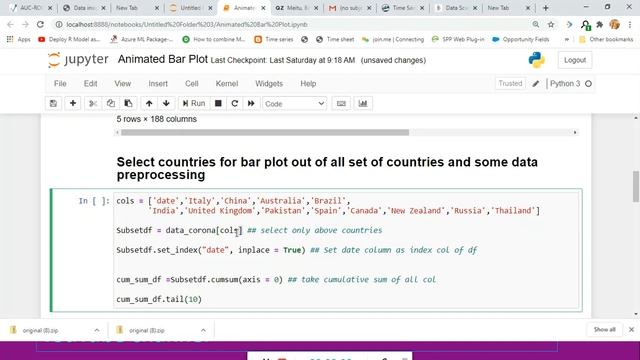This screenshot has height=360, width=640.
Task: Run the selected cell
Action: pyautogui.click(x=194, y=104)
